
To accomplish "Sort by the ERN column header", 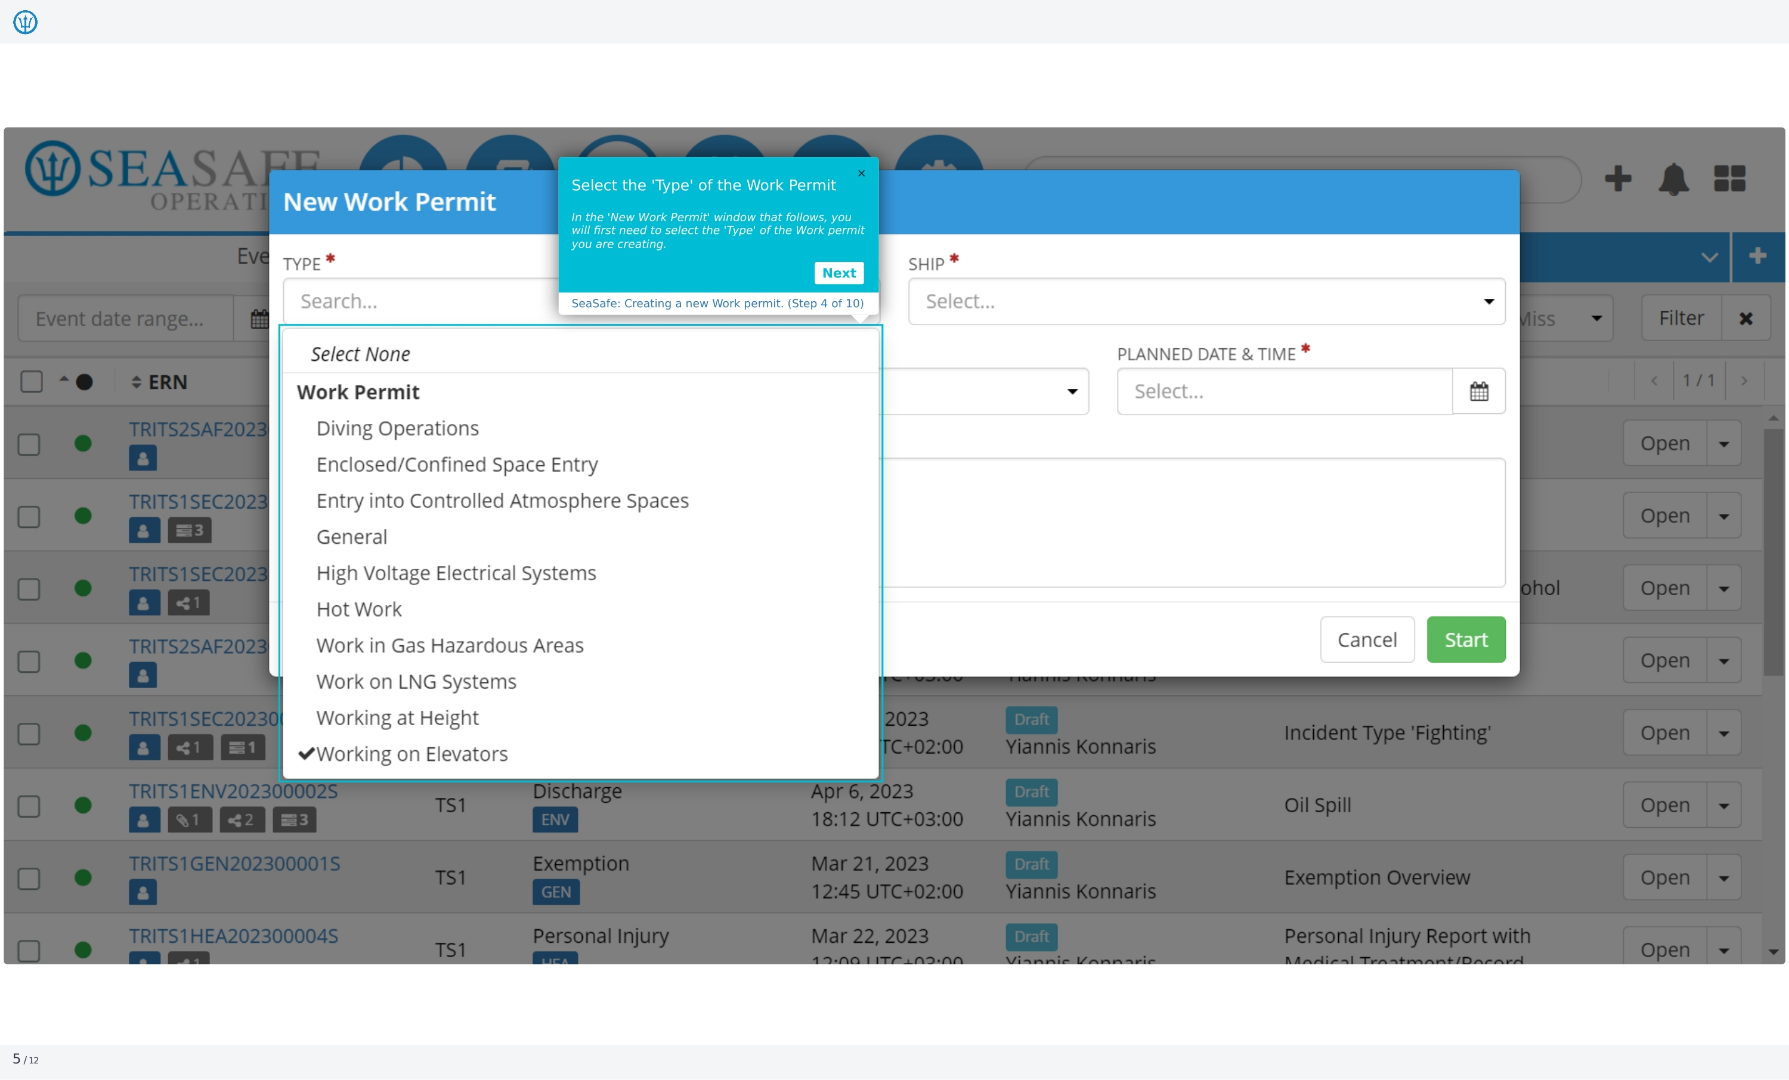I will pyautogui.click(x=159, y=382).
